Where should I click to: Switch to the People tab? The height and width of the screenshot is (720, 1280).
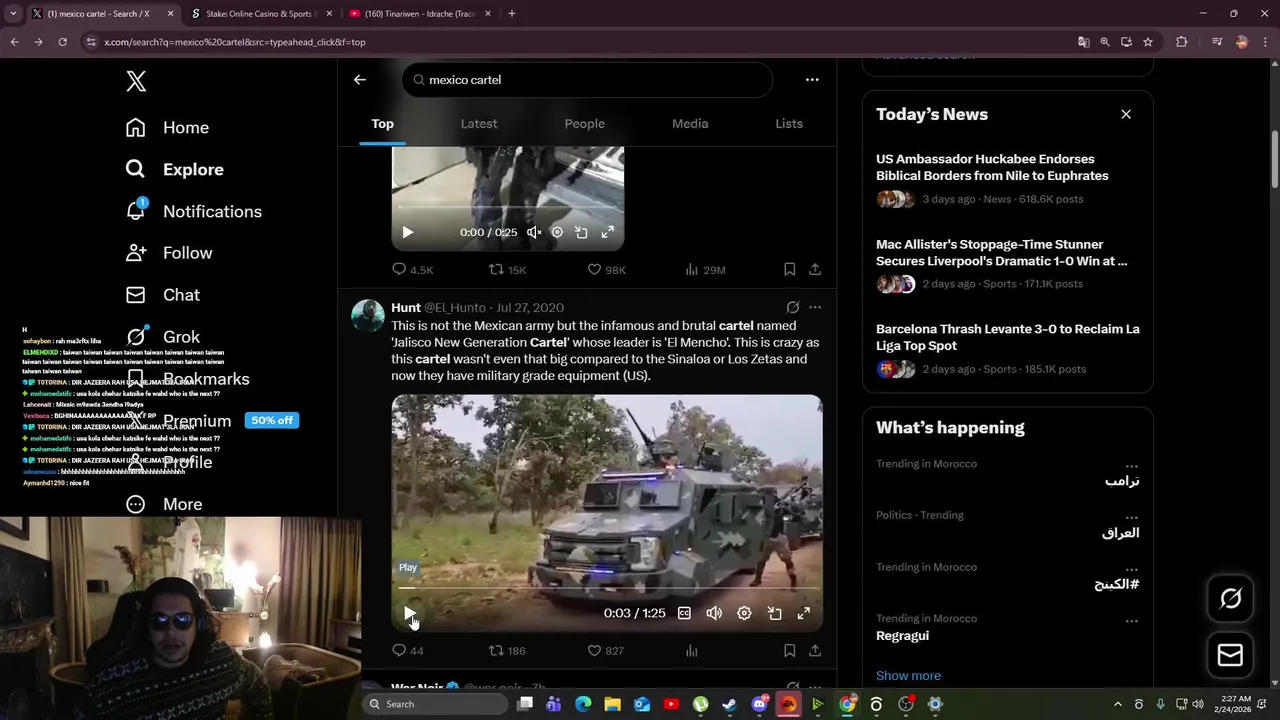pos(585,124)
